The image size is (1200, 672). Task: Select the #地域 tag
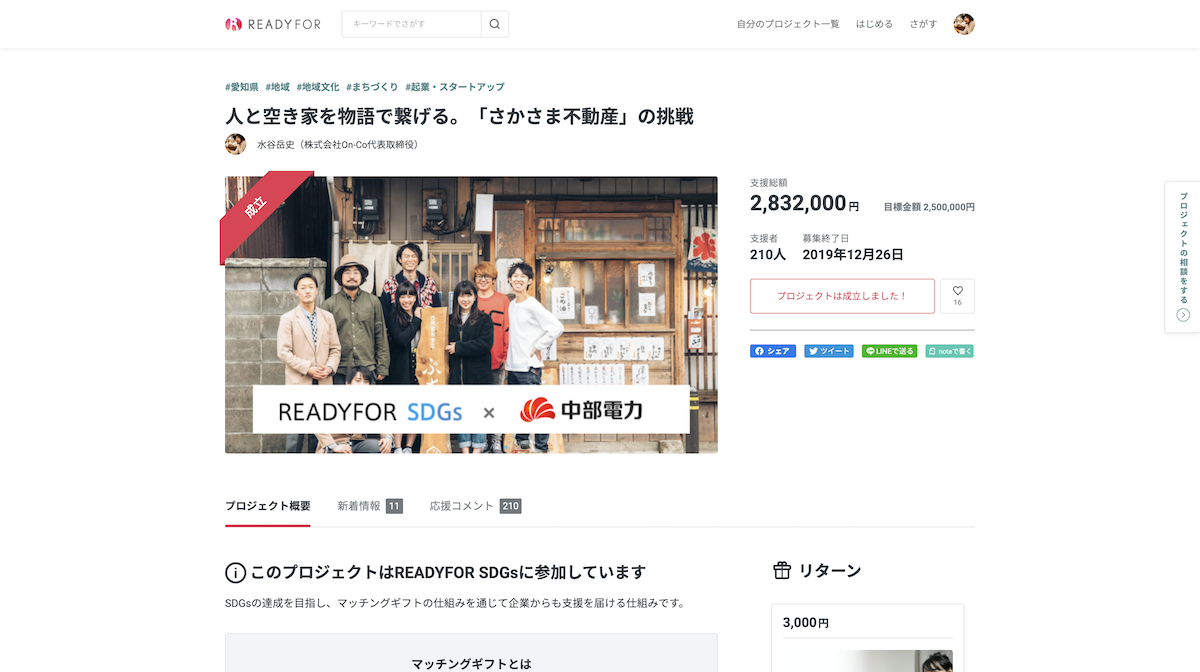tap(277, 87)
